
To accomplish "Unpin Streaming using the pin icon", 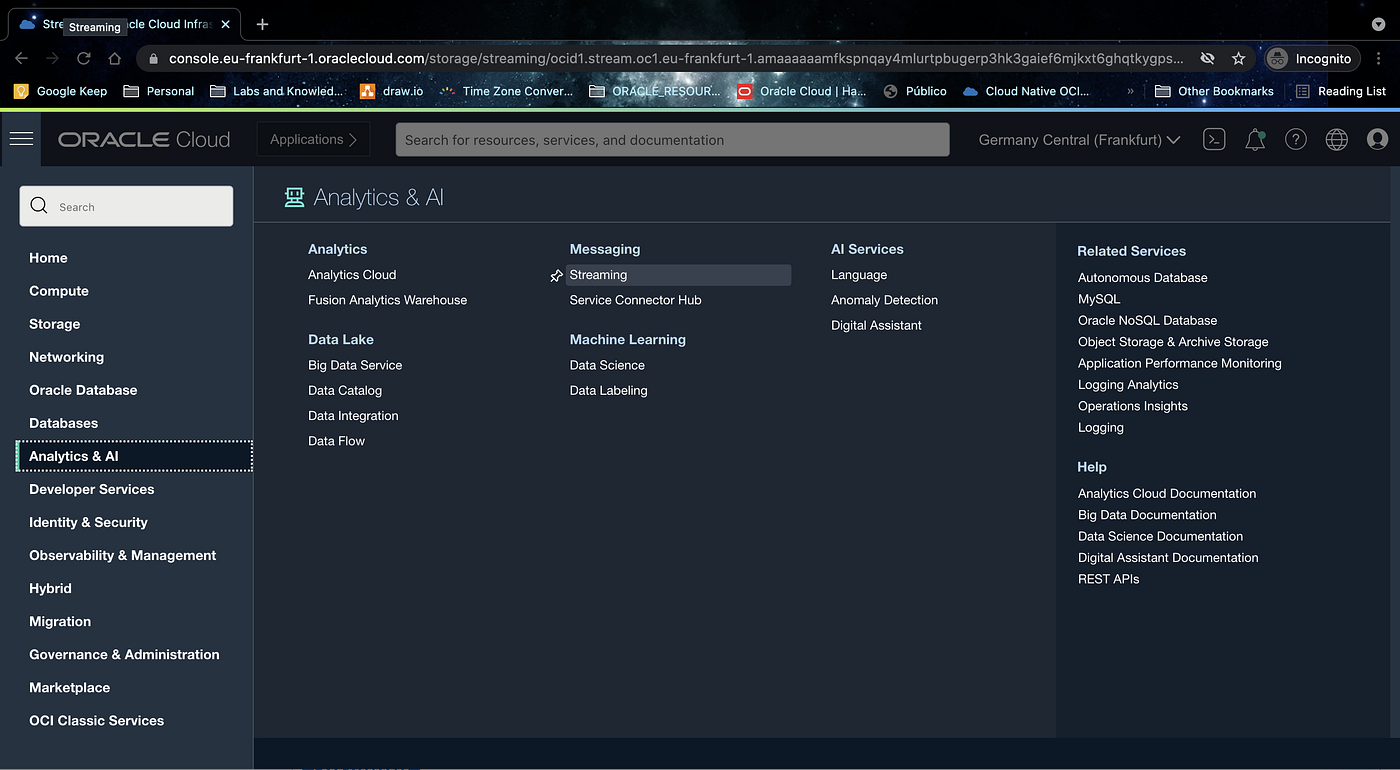I will pyautogui.click(x=556, y=276).
